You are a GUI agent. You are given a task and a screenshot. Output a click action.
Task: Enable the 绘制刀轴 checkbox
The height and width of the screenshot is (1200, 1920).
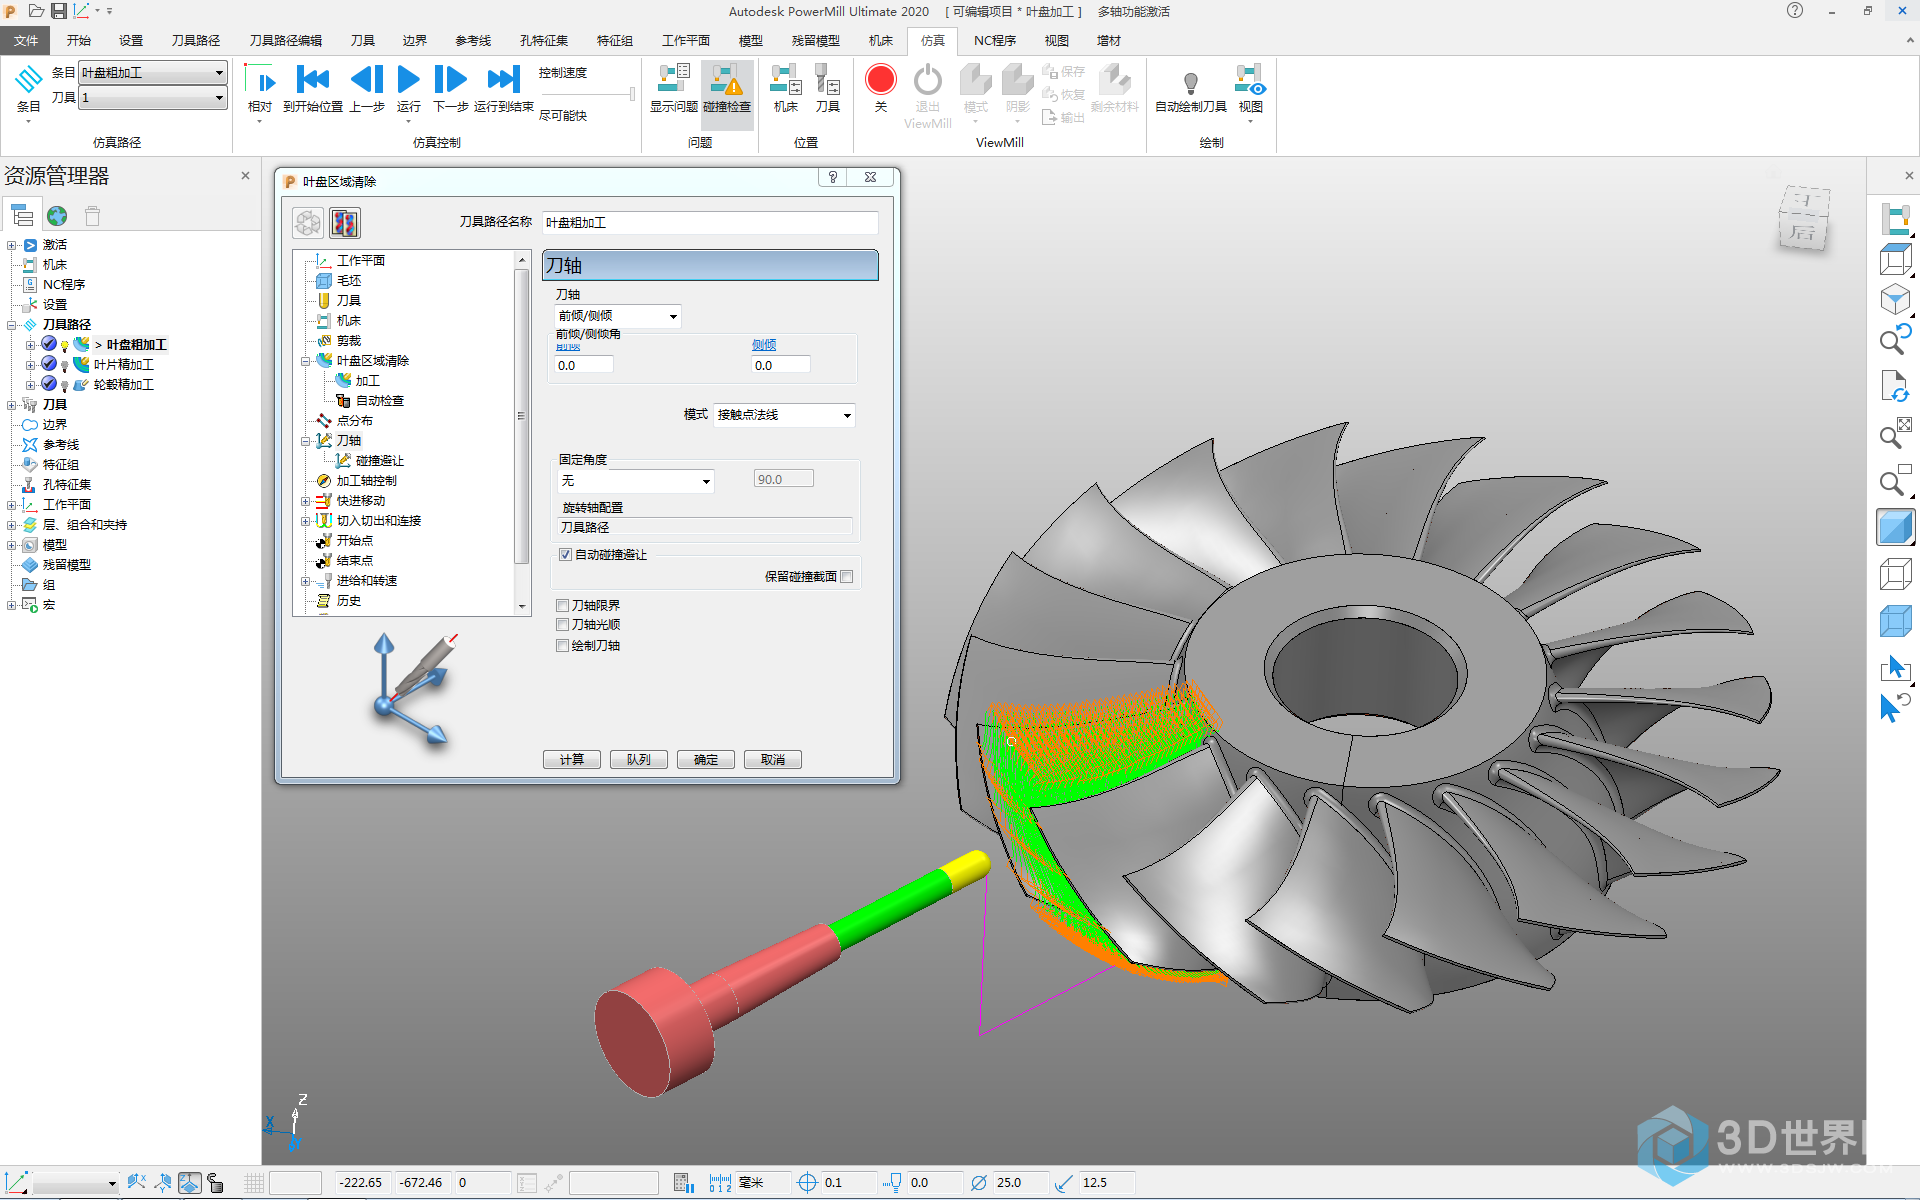pyautogui.click(x=563, y=646)
